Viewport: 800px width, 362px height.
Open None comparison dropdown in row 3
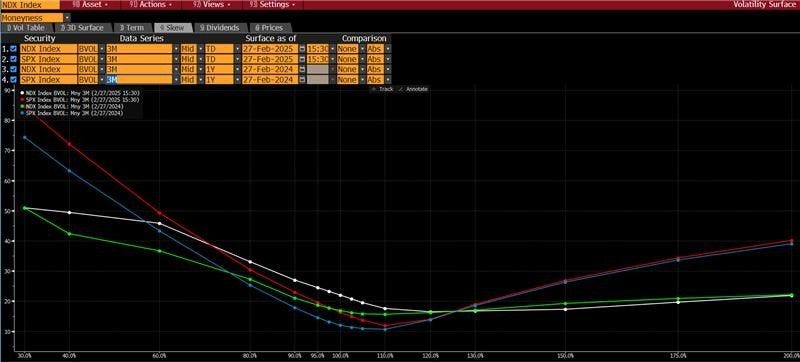(x=362, y=69)
